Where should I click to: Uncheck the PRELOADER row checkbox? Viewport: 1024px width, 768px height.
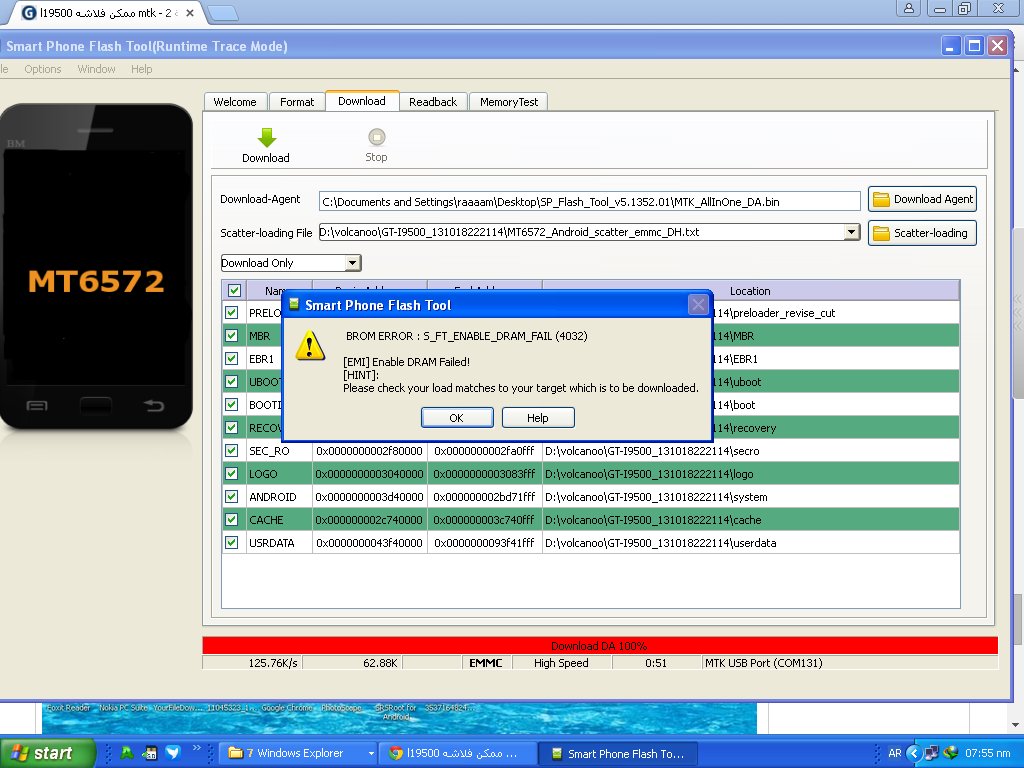232,312
